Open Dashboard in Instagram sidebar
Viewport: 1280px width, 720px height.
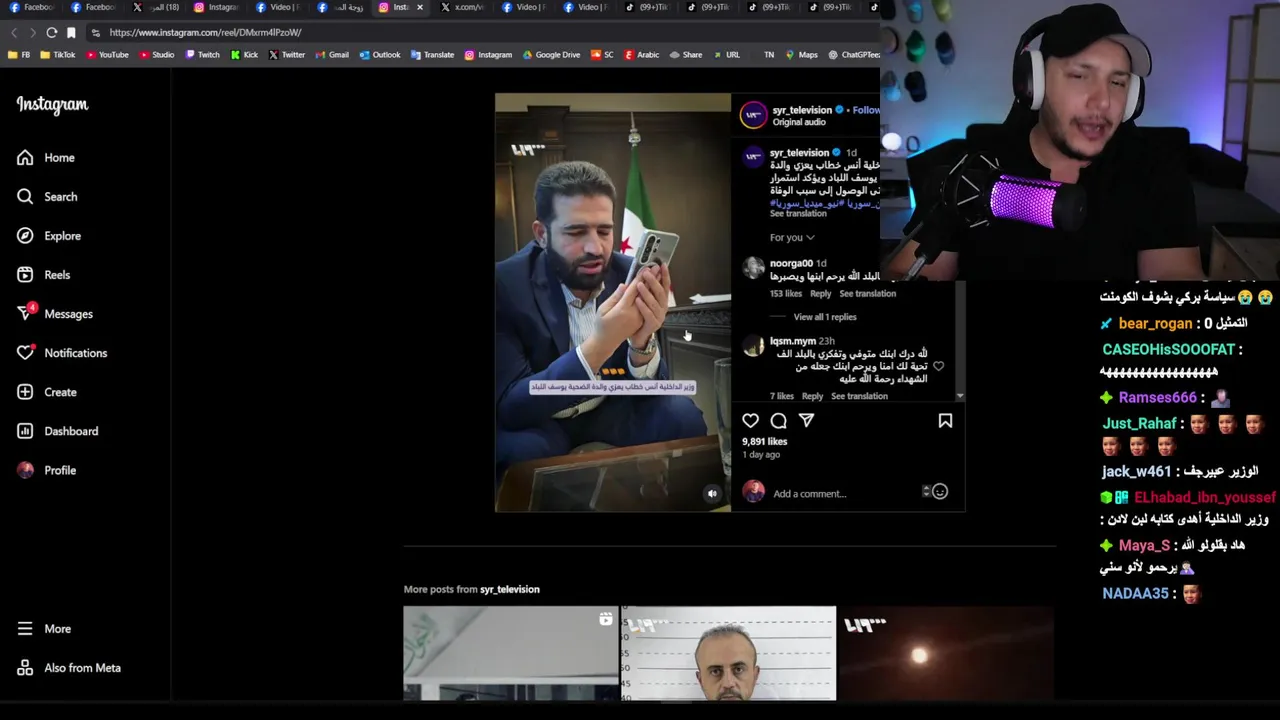pos(58,431)
